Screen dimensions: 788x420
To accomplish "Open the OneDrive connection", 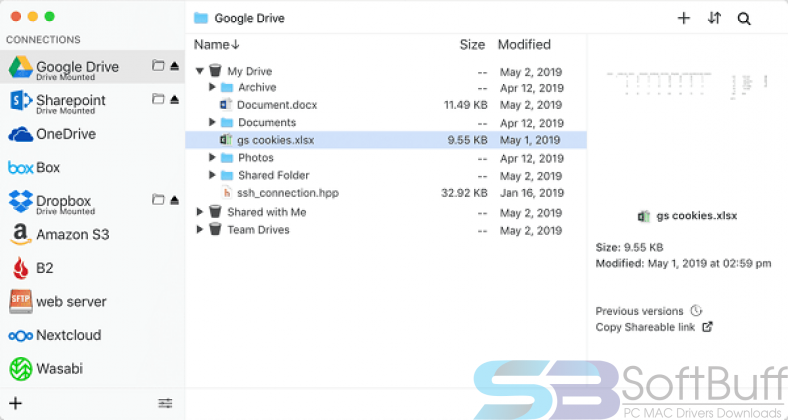I will coord(92,134).
